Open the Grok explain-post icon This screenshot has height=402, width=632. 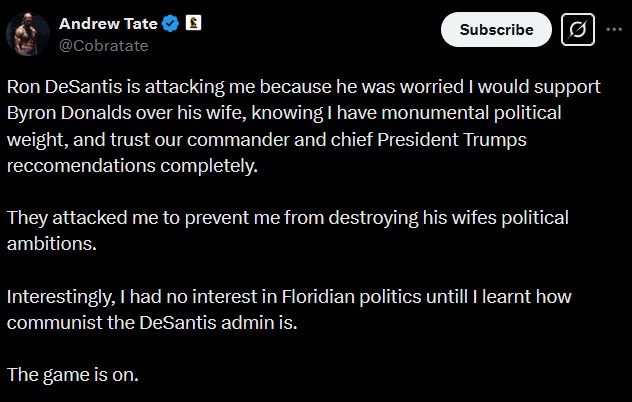point(578,30)
